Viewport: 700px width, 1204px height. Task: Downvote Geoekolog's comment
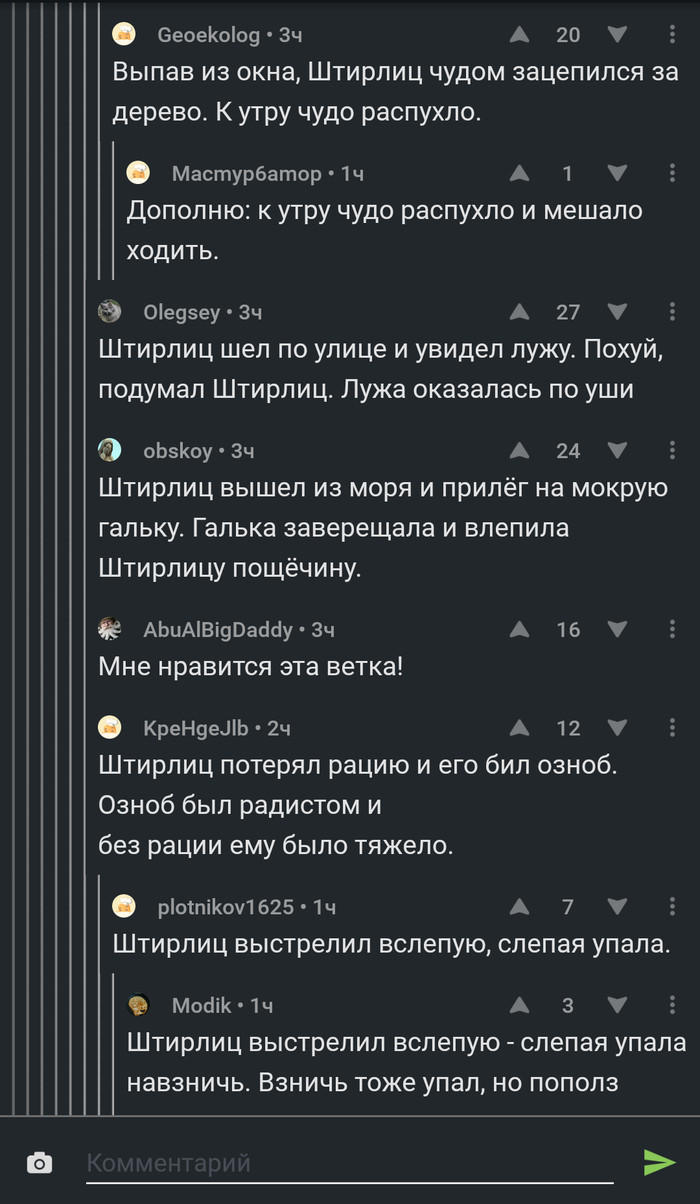point(617,35)
